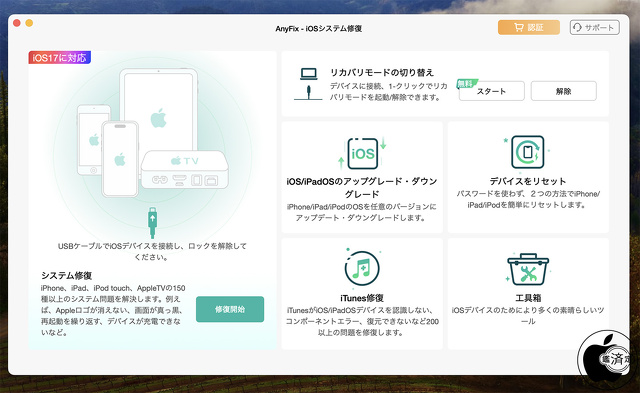This screenshot has height=393, width=640.
Task: Click the iTunes repair music icon
Action: (x=362, y=268)
